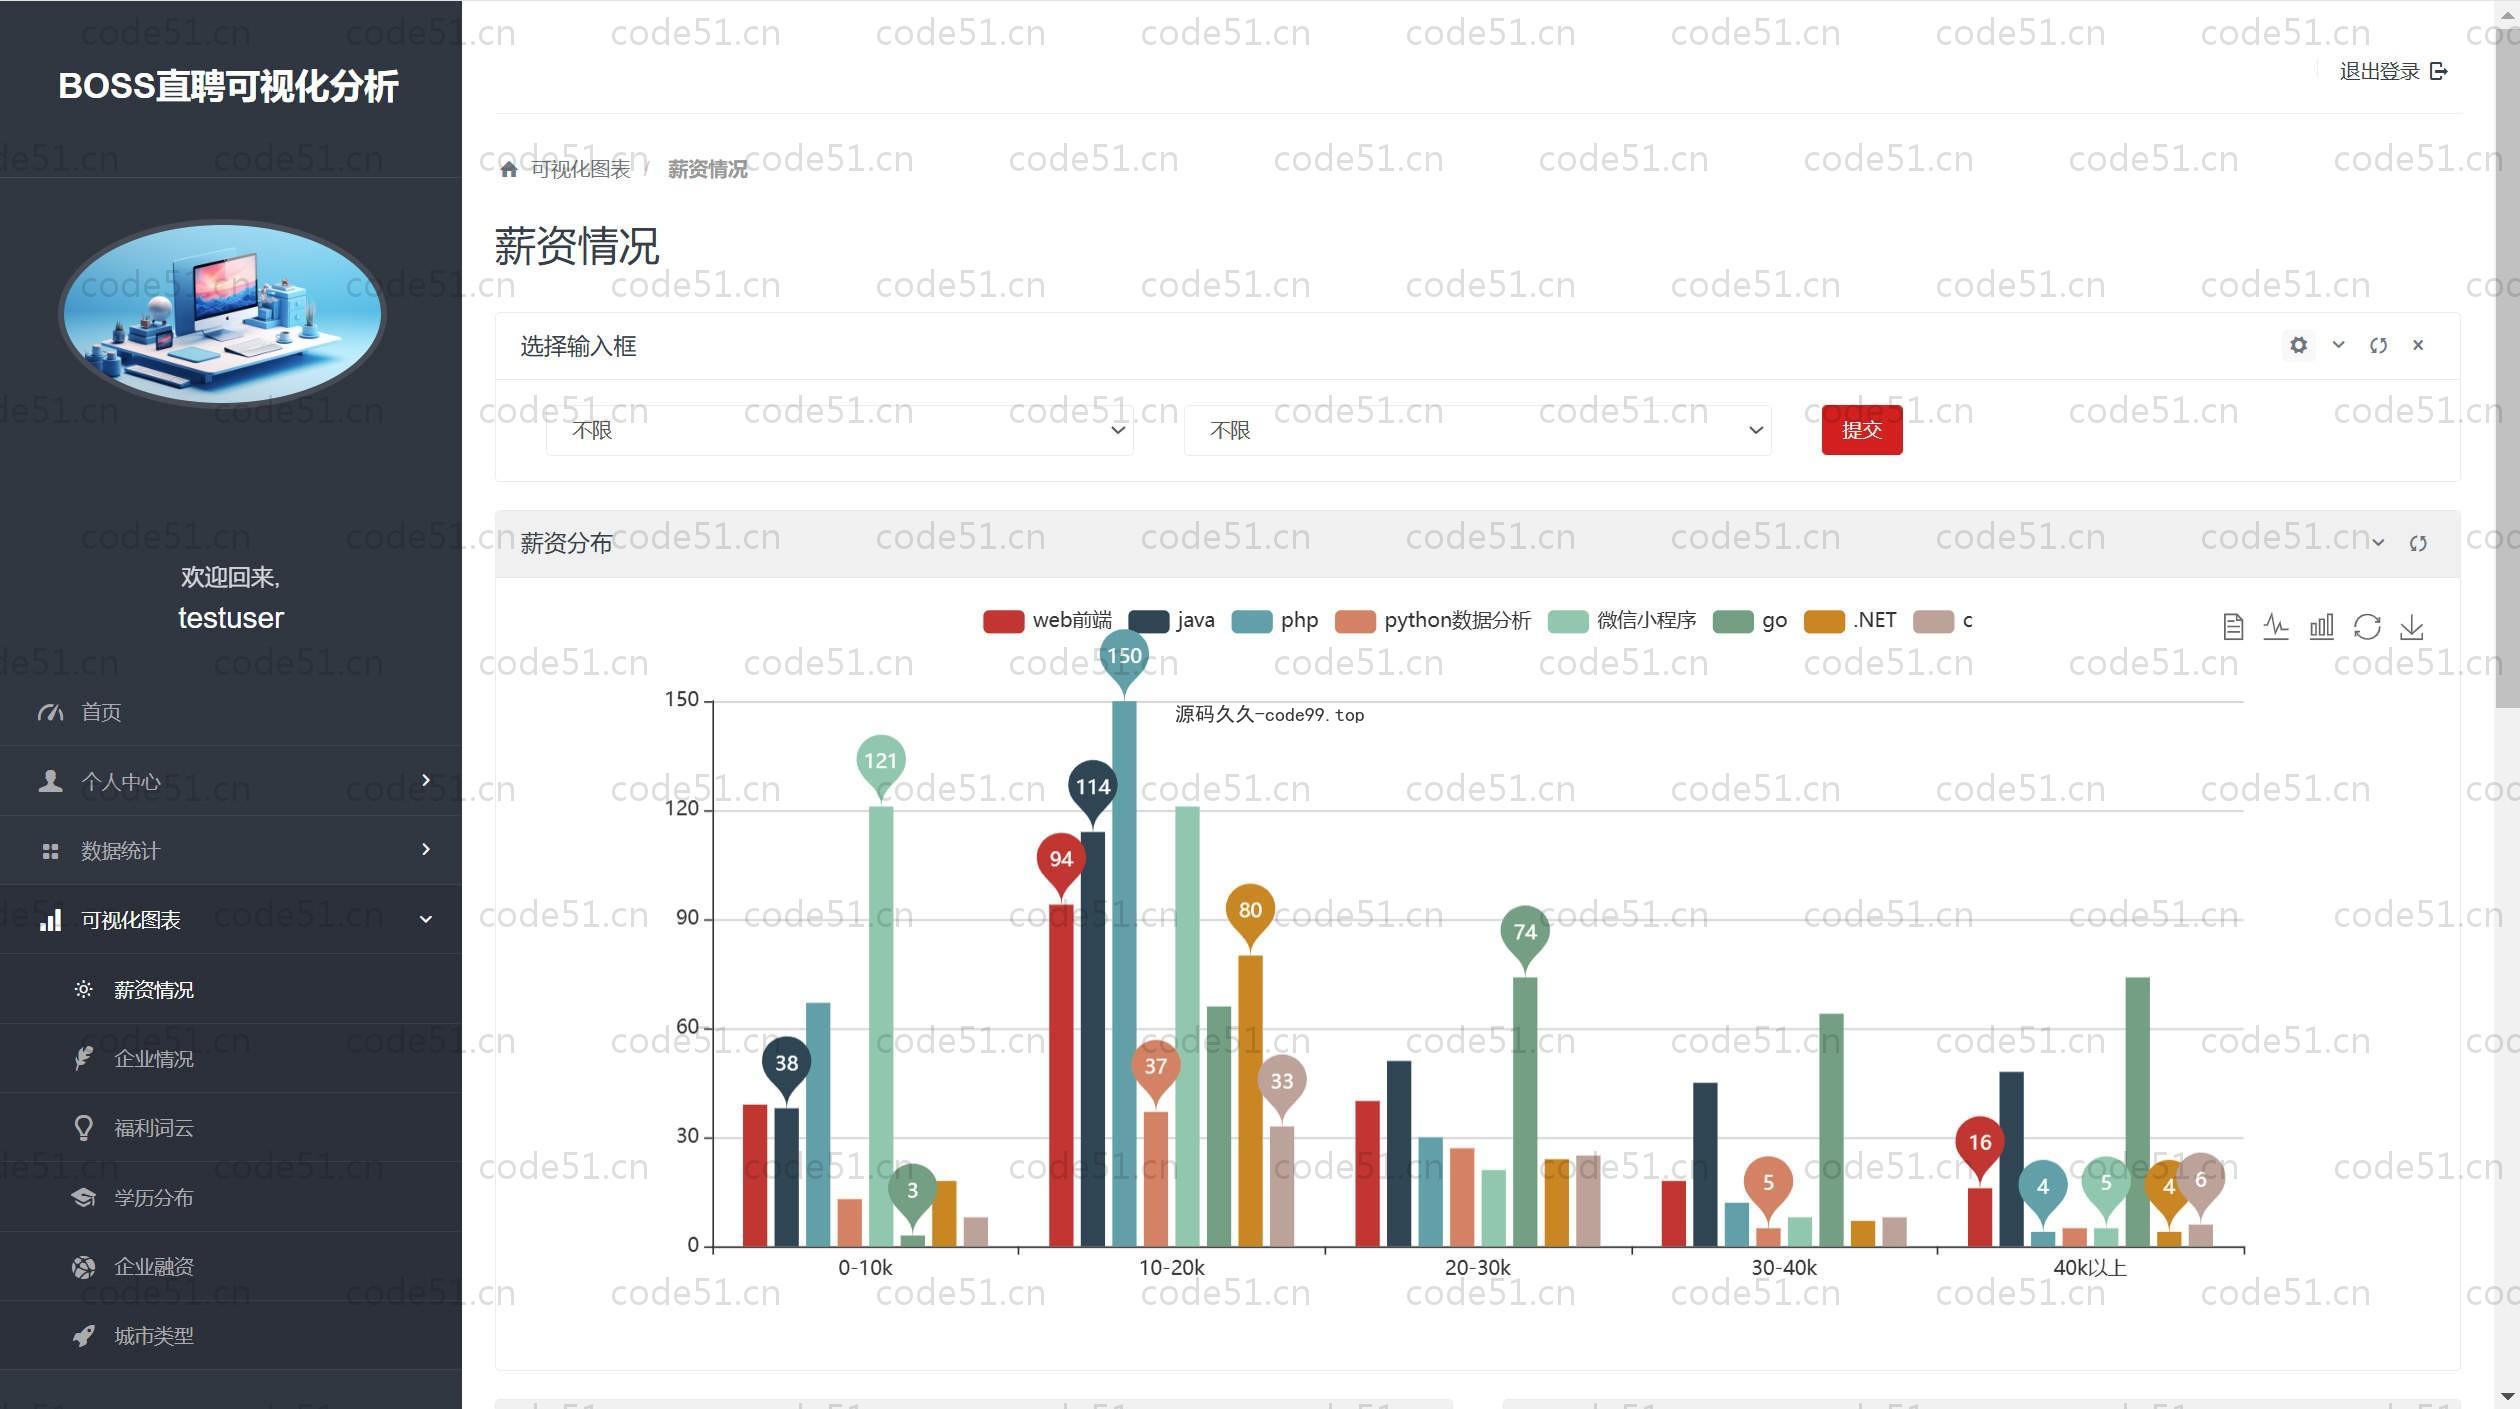The width and height of the screenshot is (2520, 1409).
Task: Toggle web前端 series in legend
Action: pyautogui.click(x=1047, y=621)
